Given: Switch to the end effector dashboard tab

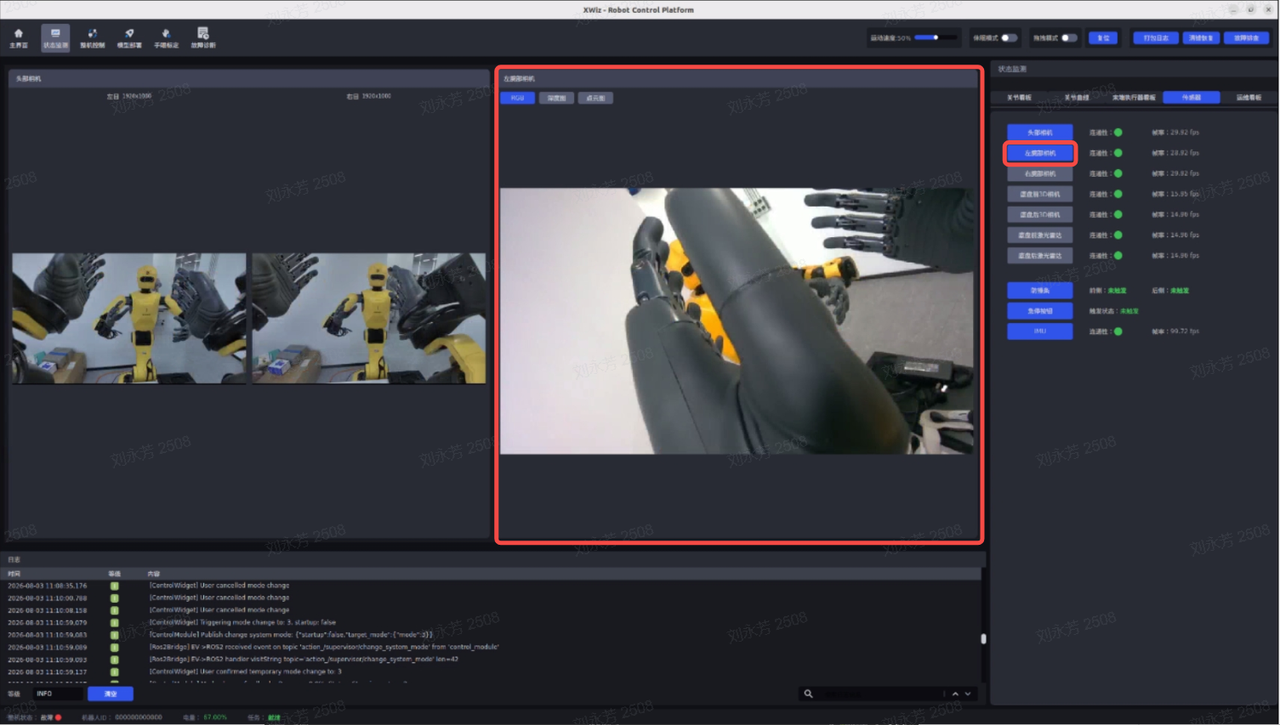Looking at the screenshot, I should click(1134, 97).
